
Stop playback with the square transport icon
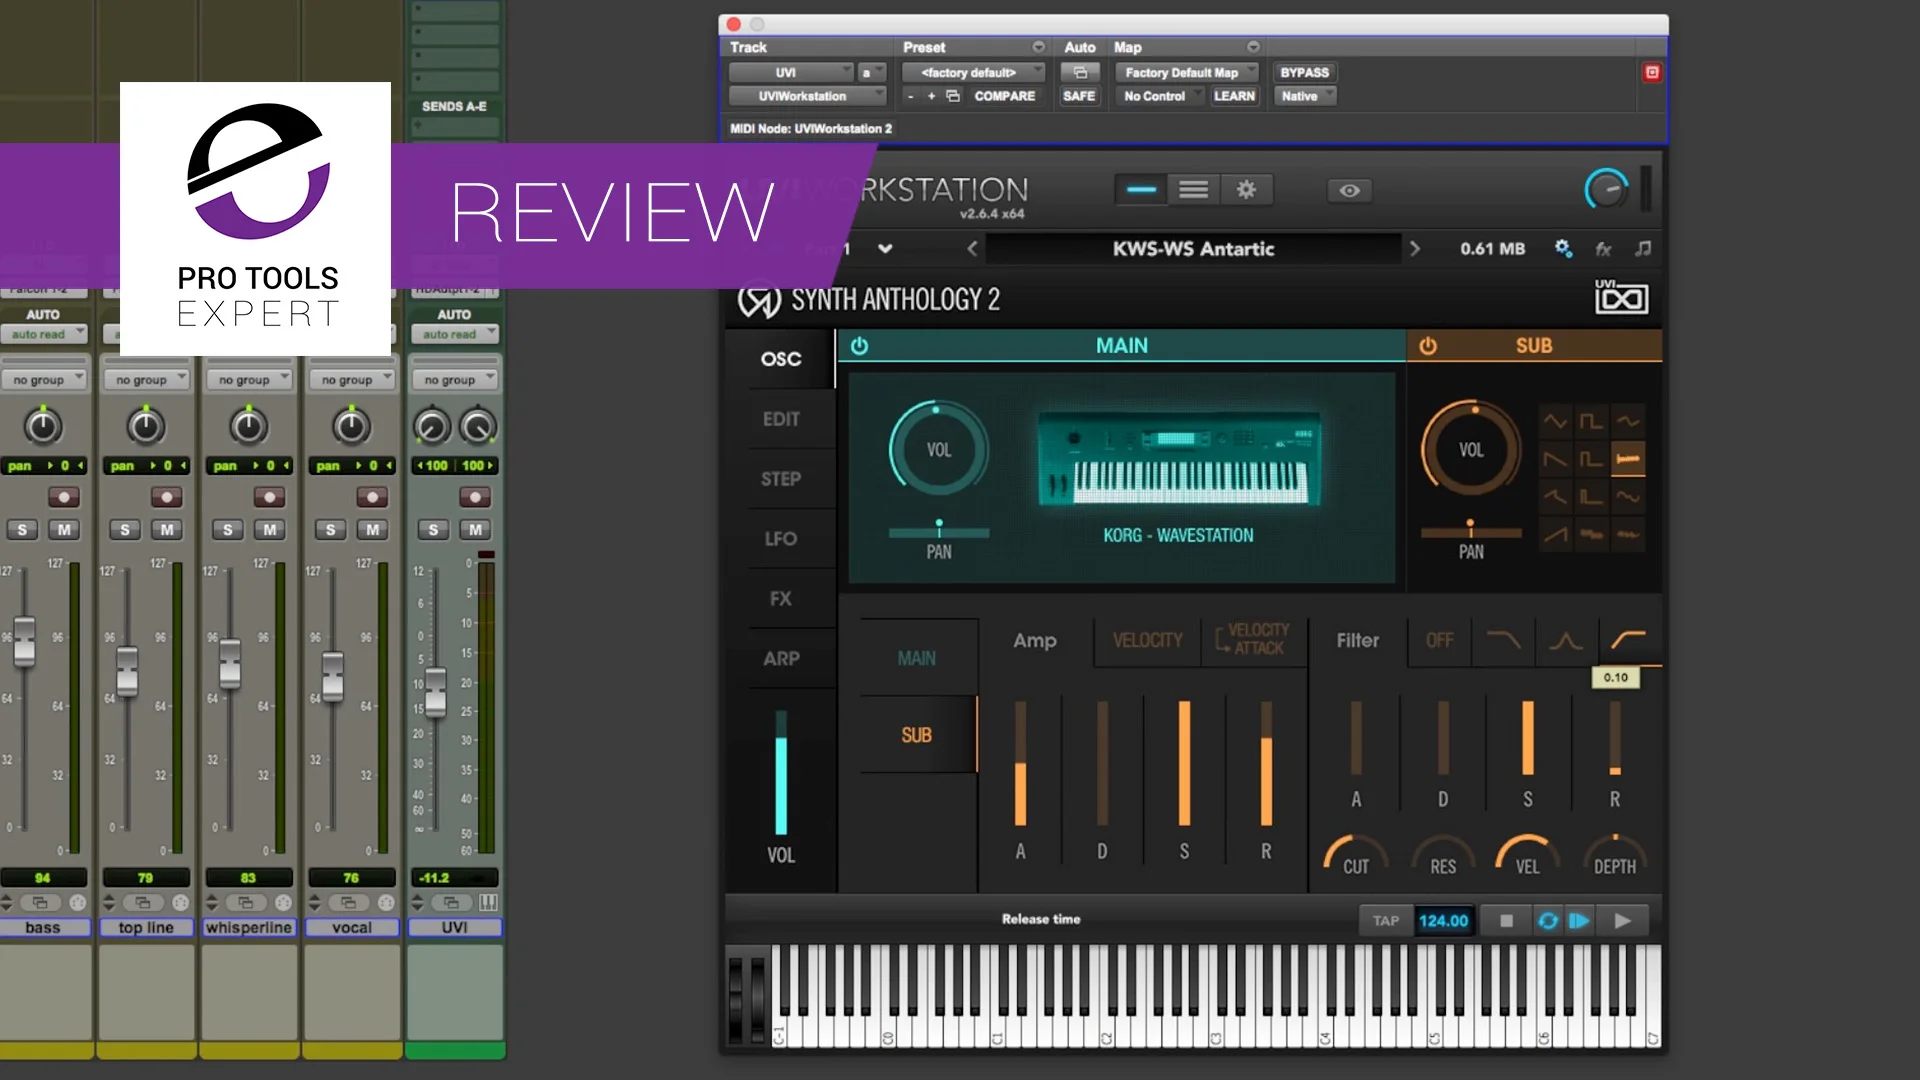[x=1505, y=920]
